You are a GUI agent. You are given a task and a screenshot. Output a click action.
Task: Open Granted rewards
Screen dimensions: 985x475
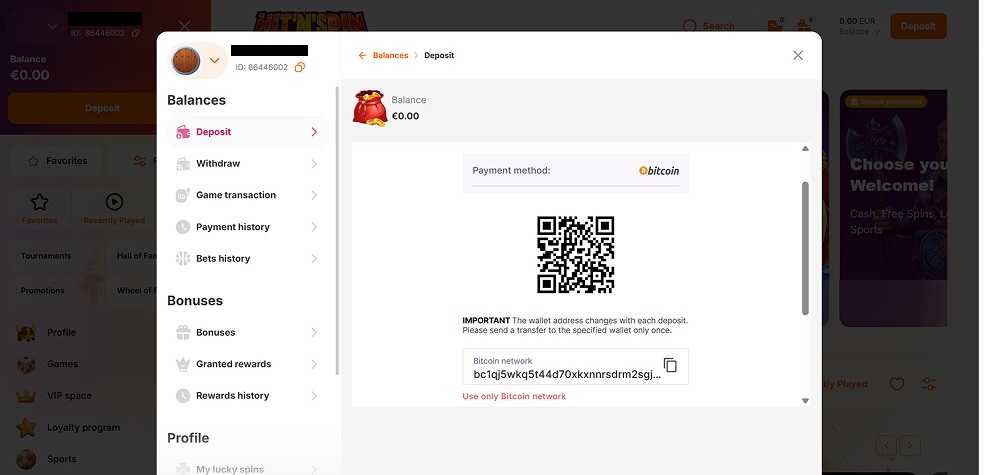point(248,364)
